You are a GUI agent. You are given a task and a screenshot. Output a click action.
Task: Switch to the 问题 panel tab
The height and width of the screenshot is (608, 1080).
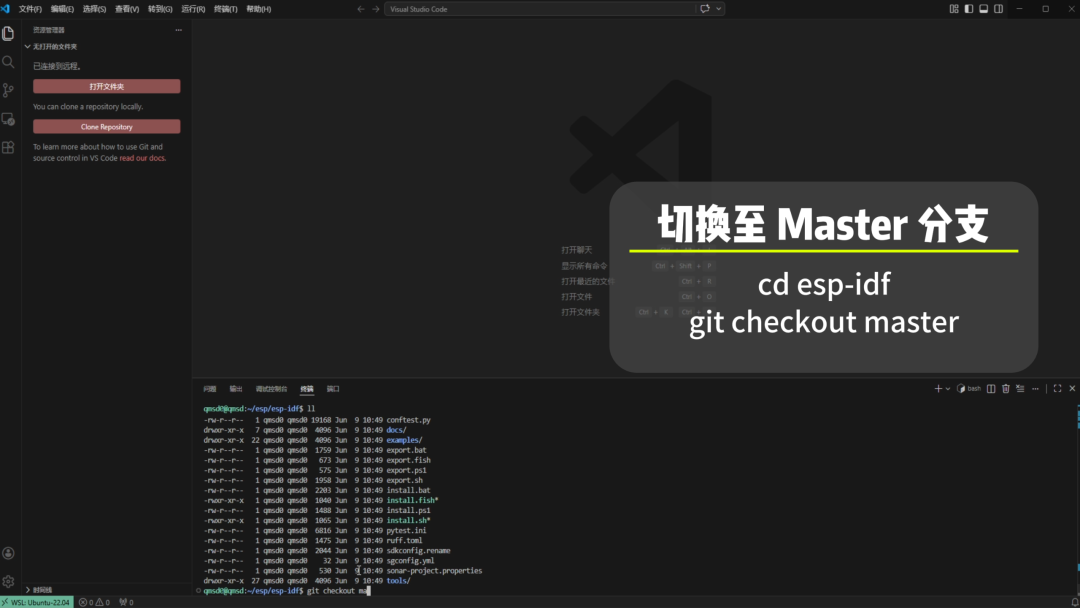coord(210,389)
